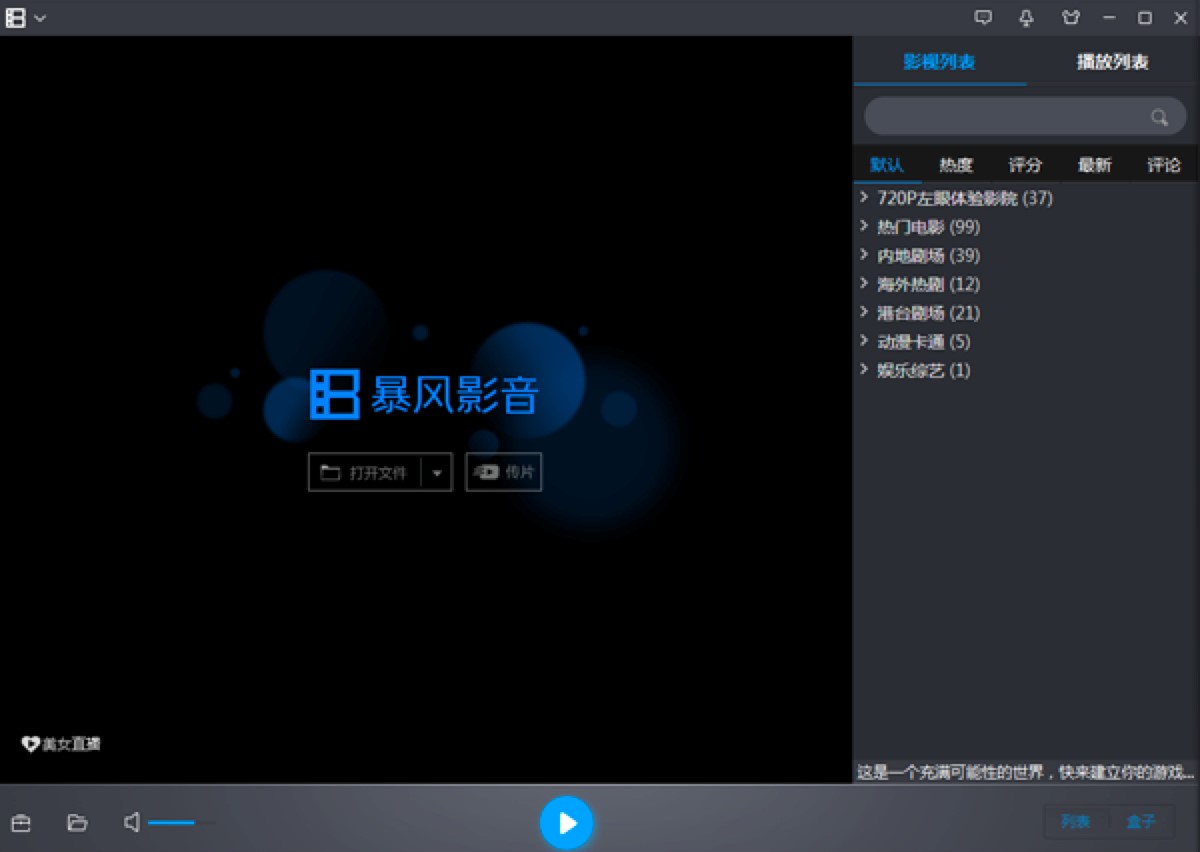Open the playlist icon at bottom-left
The image size is (1200, 852).
point(22,822)
